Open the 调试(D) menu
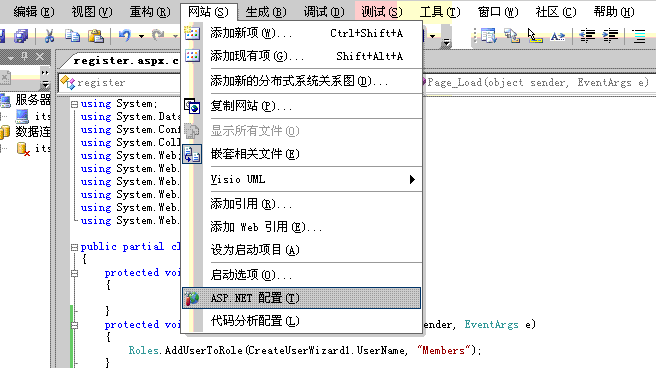The width and height of the screenshot is (656, 368). coord(324,12)
